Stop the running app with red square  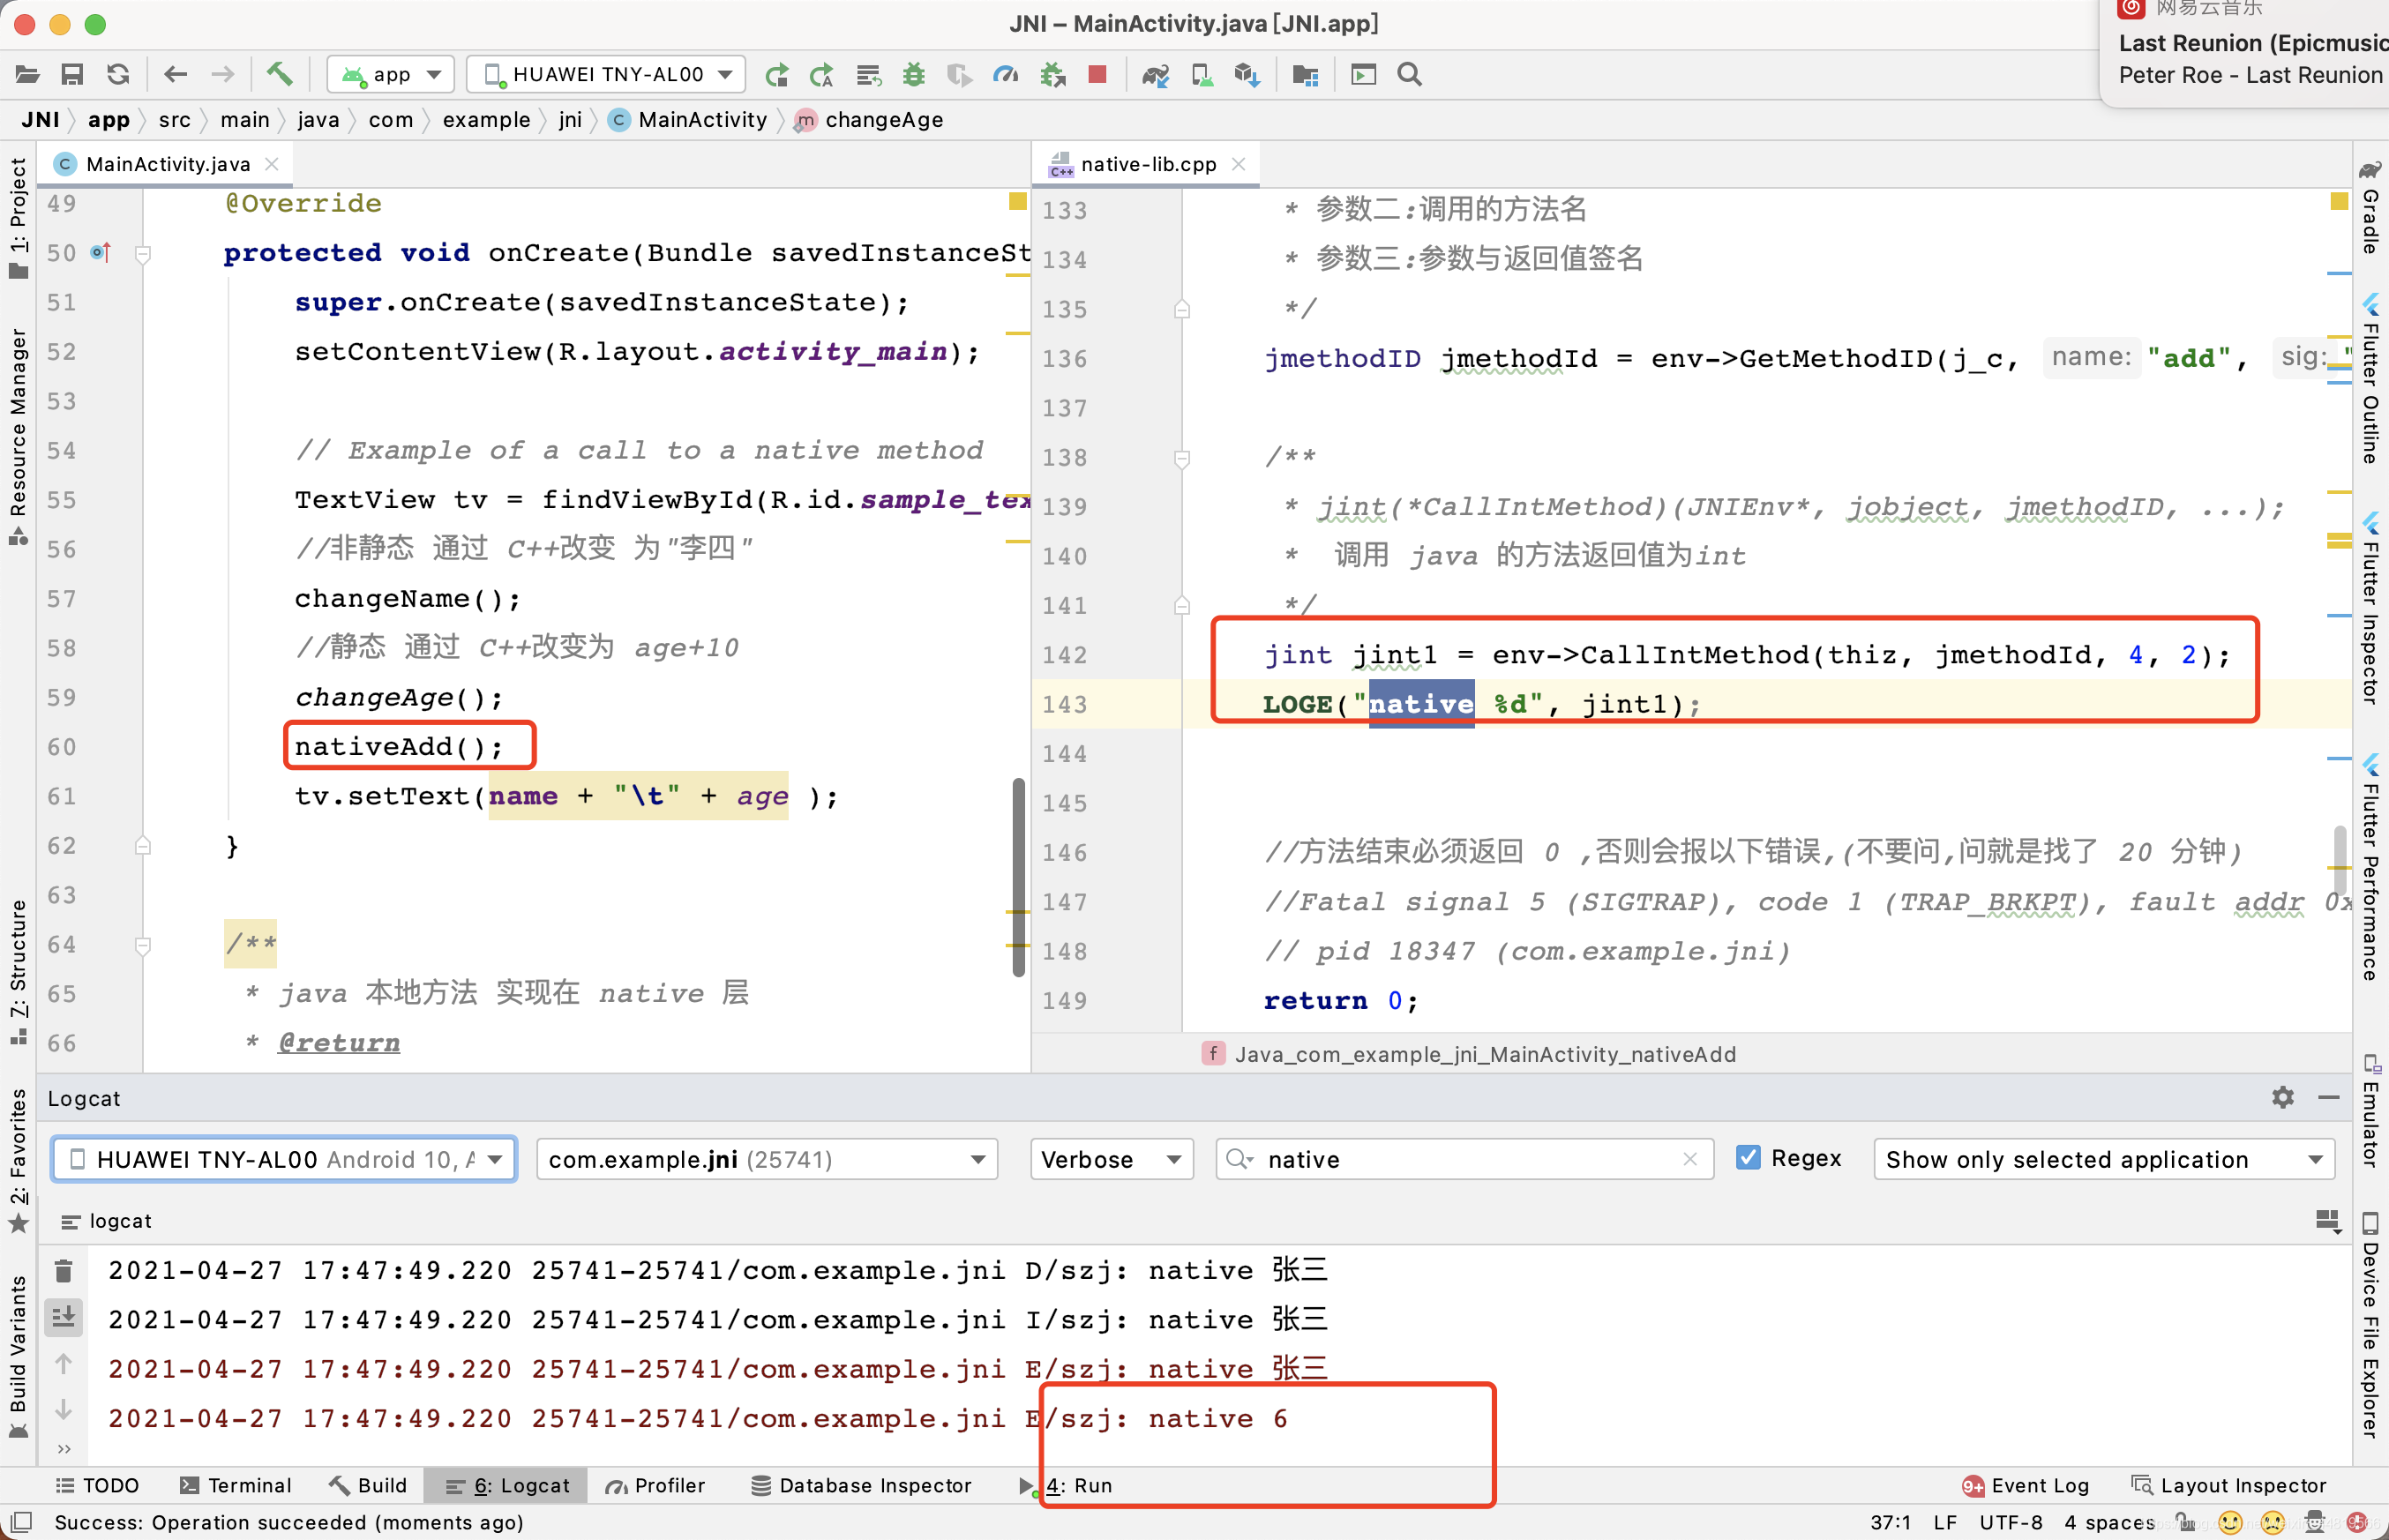coord(1097,74)
